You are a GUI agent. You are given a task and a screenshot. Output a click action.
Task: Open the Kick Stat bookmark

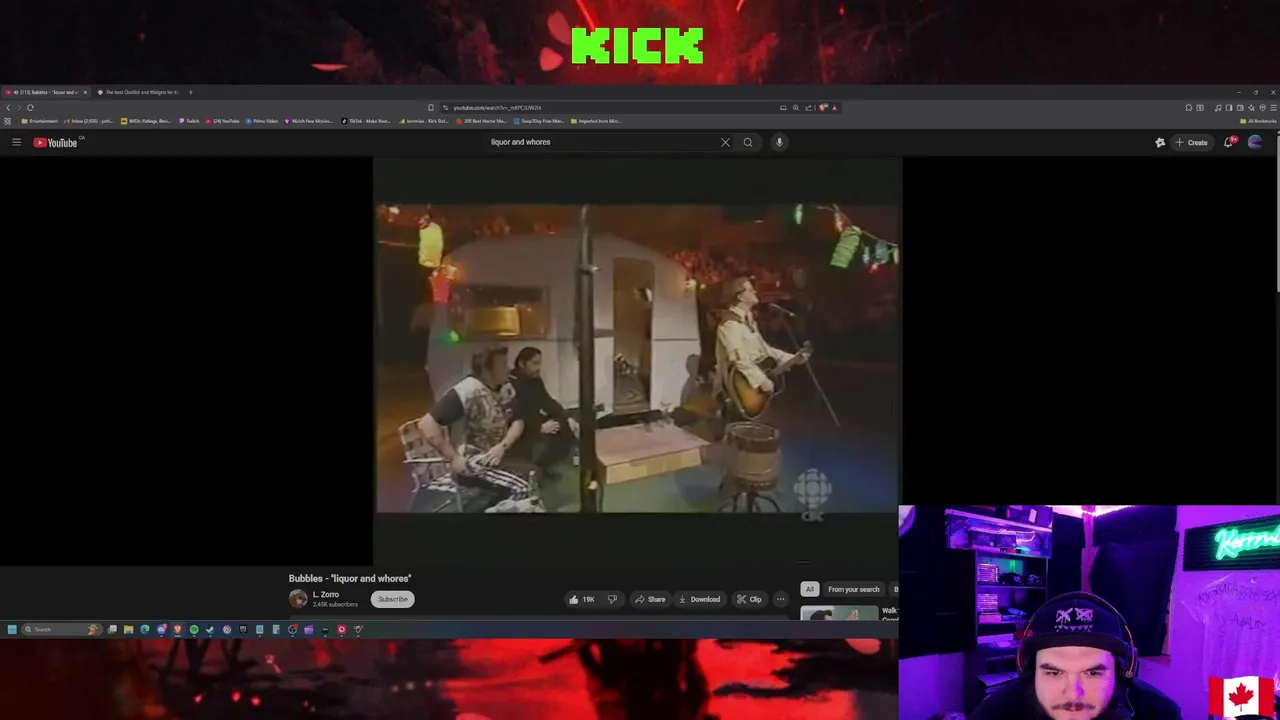[424, 121]
